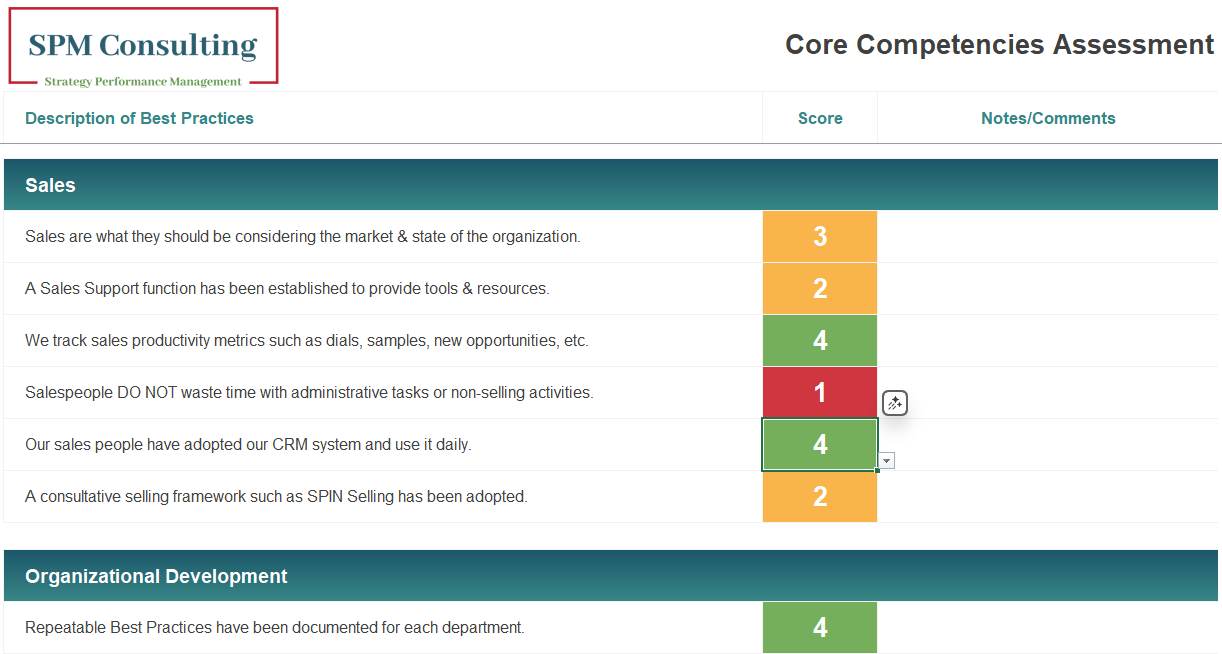Image resolution: width=1222 pixels, height=654 pixels.
Task: Open the score dropdown beside the selected cell
Action: click(x=886, y=460)
